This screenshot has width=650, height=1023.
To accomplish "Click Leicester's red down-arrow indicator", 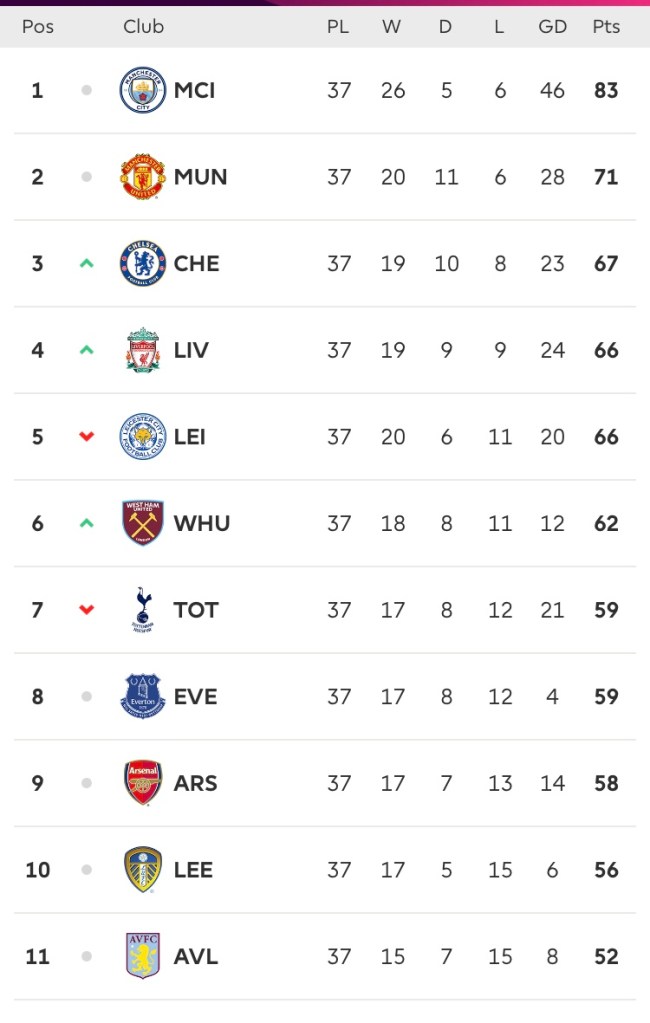I will [x=87, y=437].
